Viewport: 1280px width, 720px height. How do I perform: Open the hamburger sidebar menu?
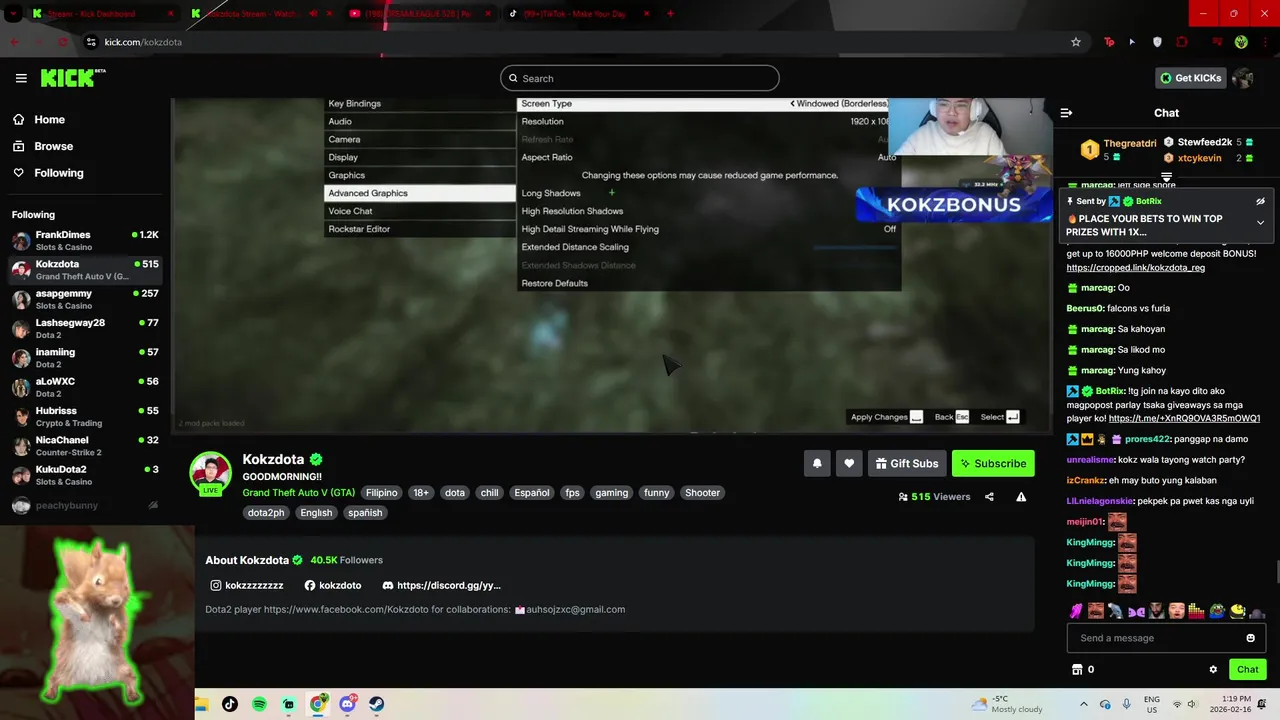(21, 78)
